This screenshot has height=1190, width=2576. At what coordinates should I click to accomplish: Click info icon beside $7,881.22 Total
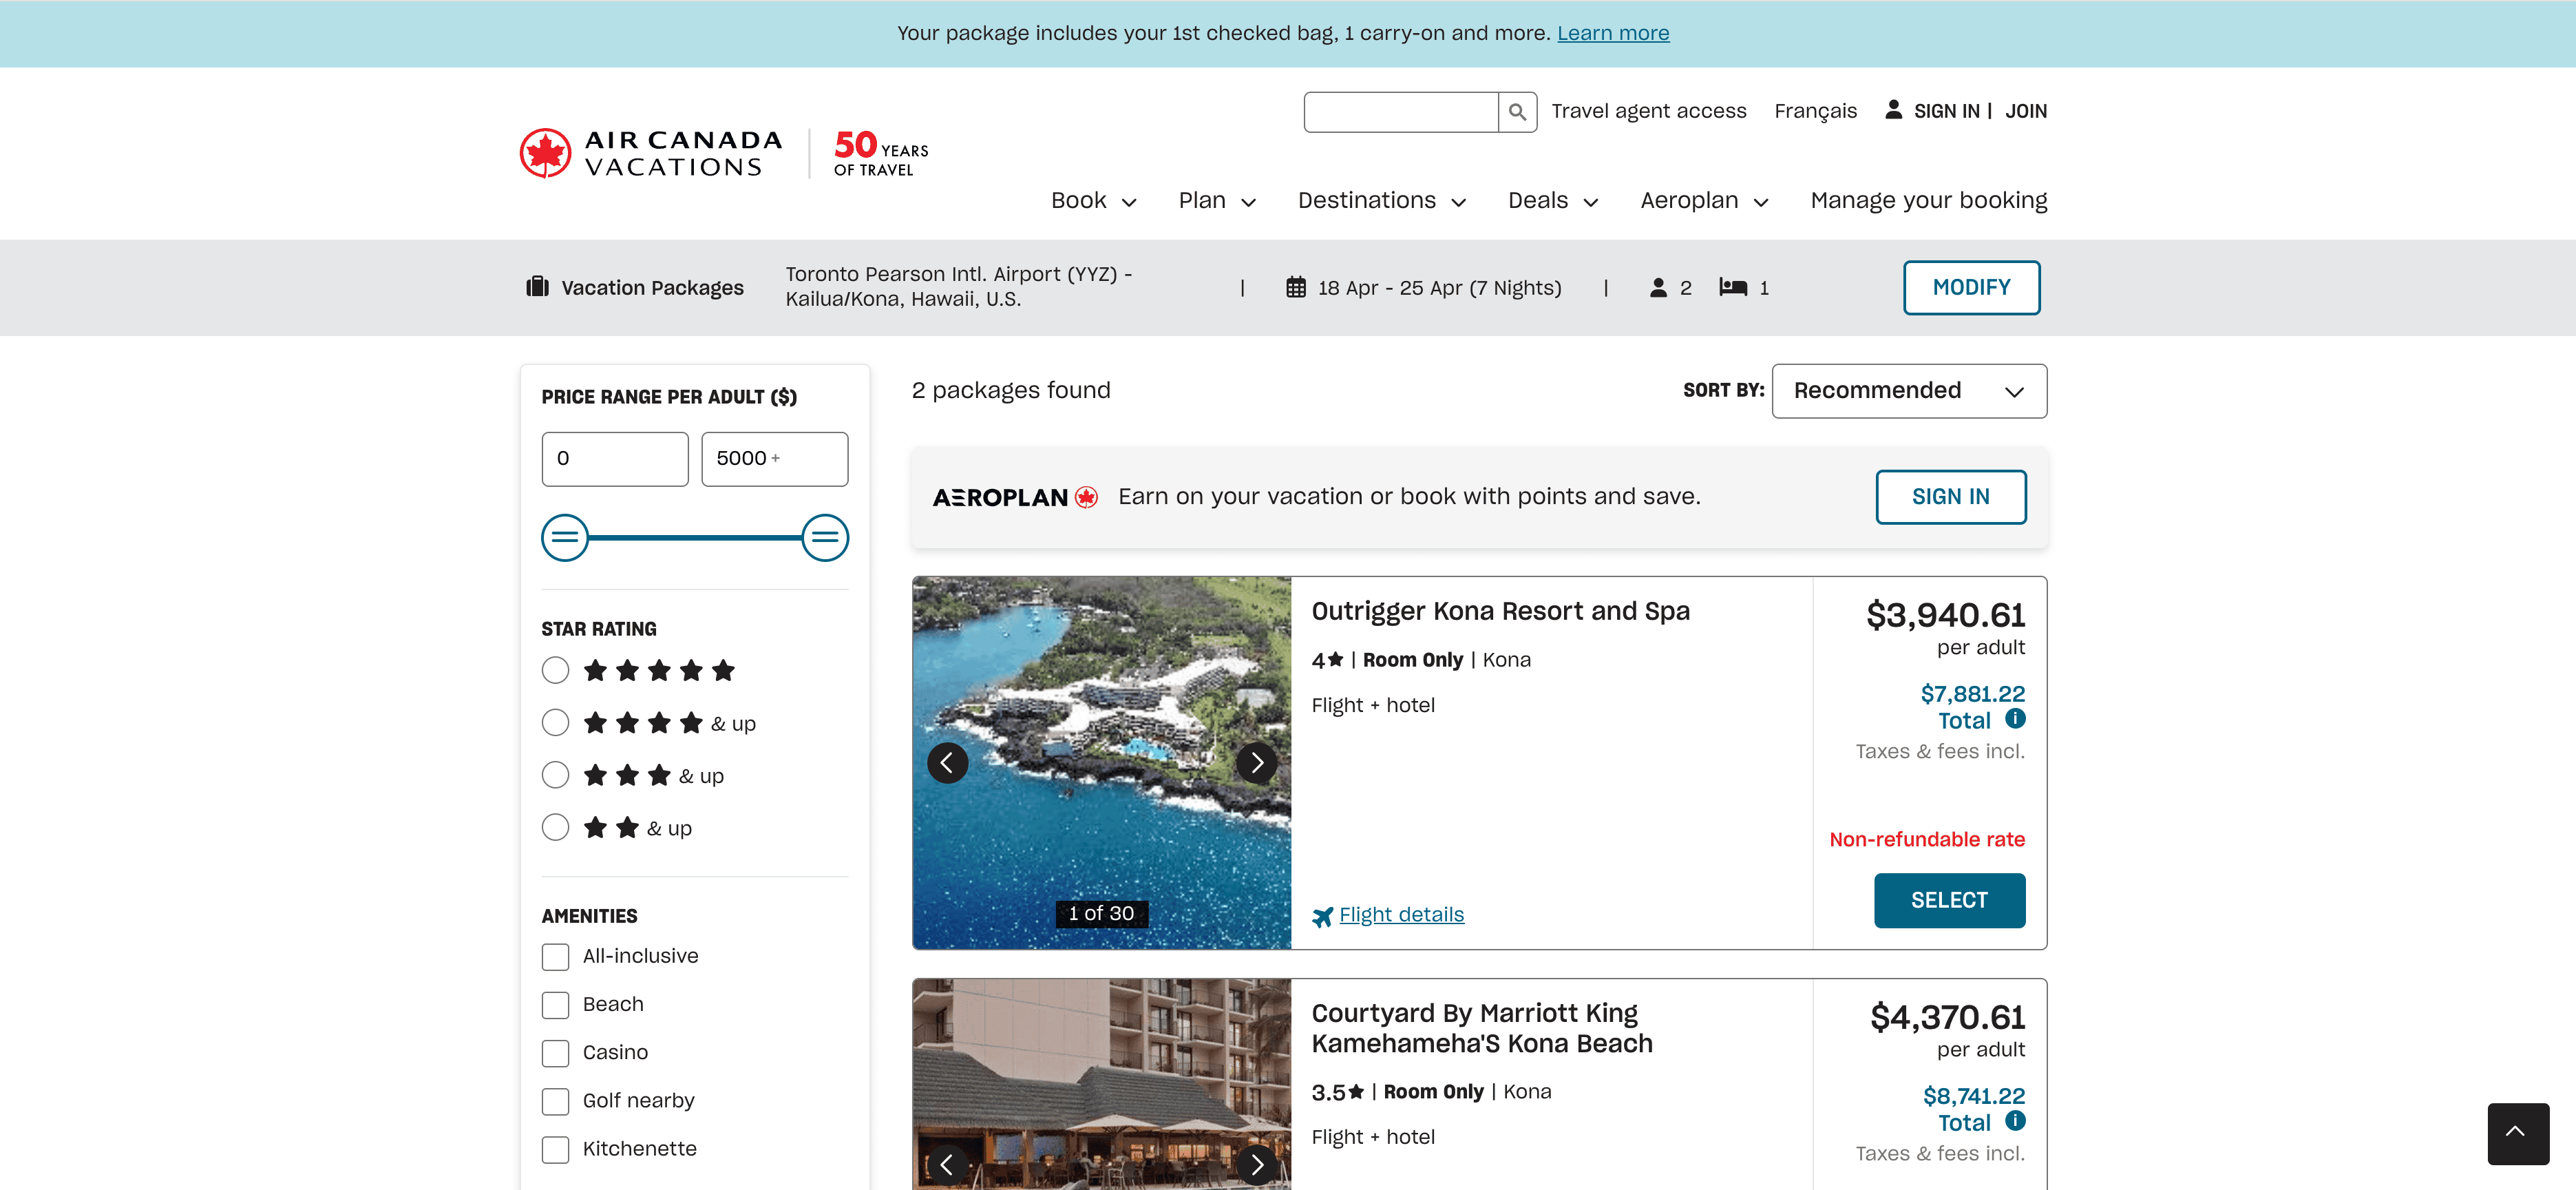[x=2015, y=719]
